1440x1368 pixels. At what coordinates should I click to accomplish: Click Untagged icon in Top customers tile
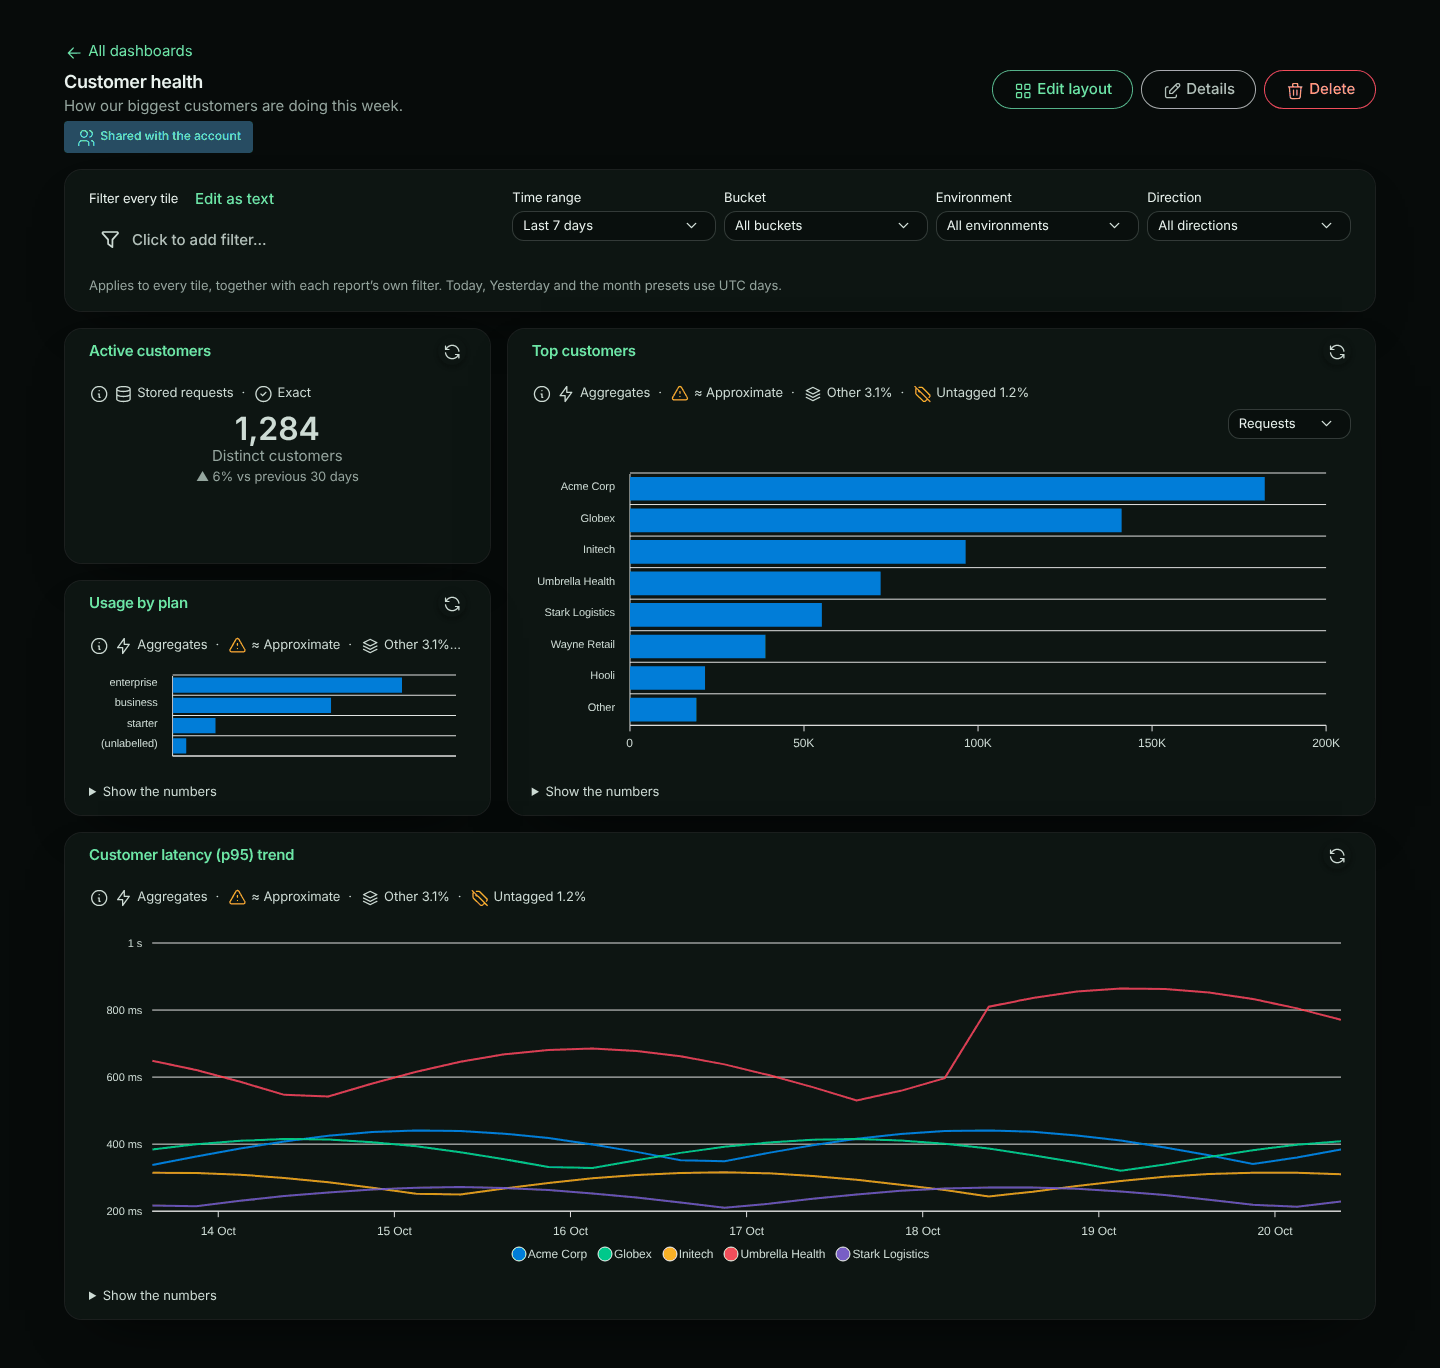pos(923,394)
